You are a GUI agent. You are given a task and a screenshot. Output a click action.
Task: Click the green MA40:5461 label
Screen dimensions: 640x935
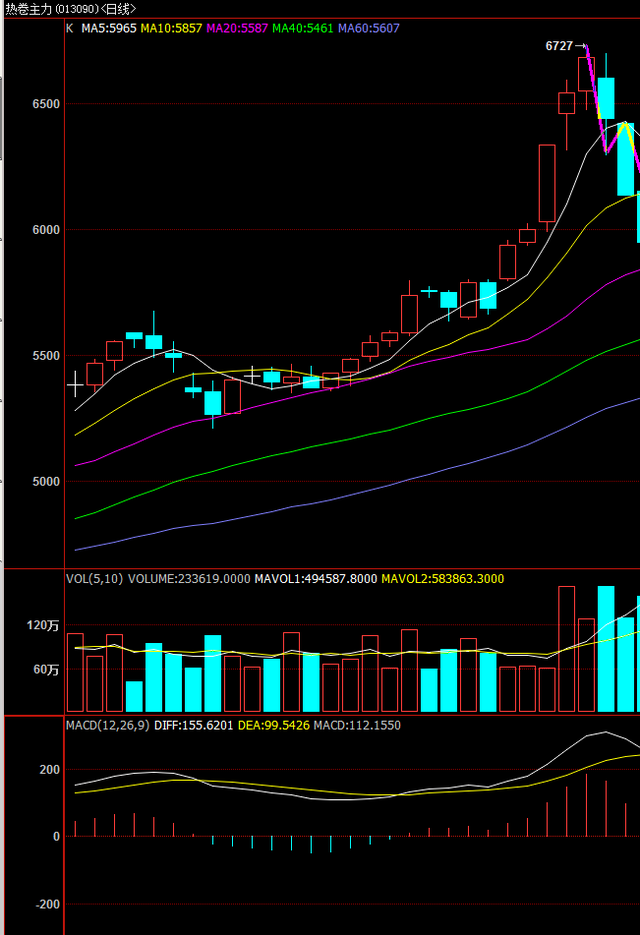tap(303, 29)
